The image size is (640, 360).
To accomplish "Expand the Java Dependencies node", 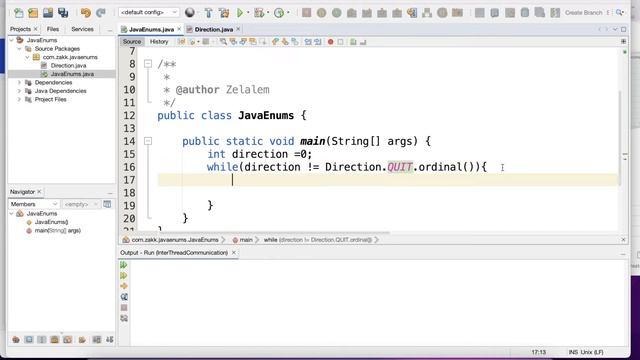I will click(x=19, y=91).
